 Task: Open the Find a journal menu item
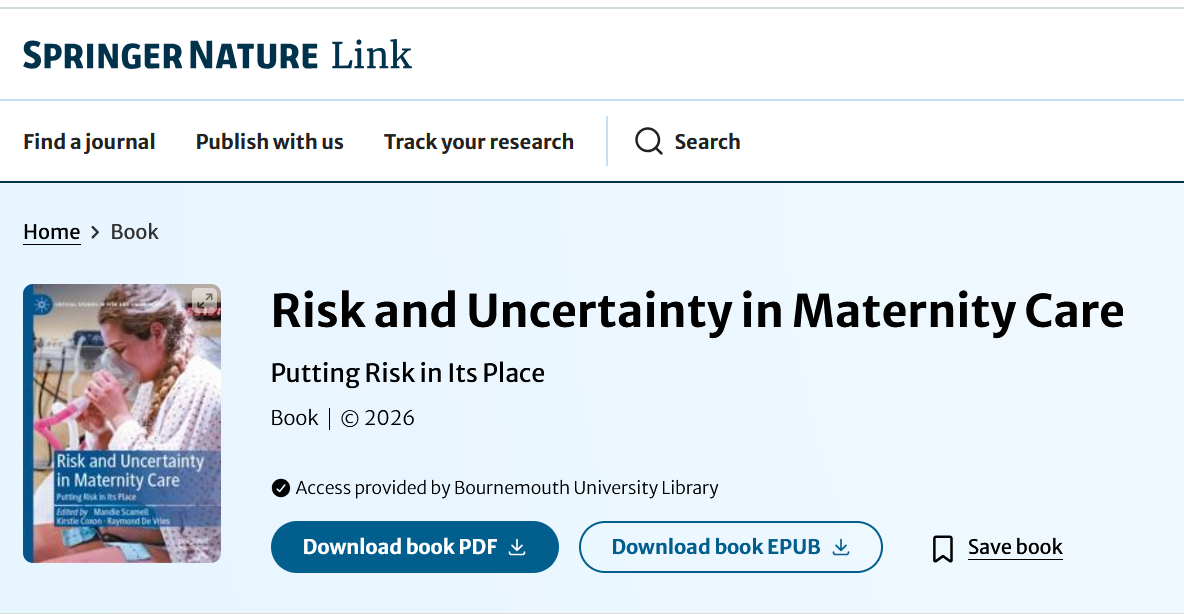click(x=89, y=142)
